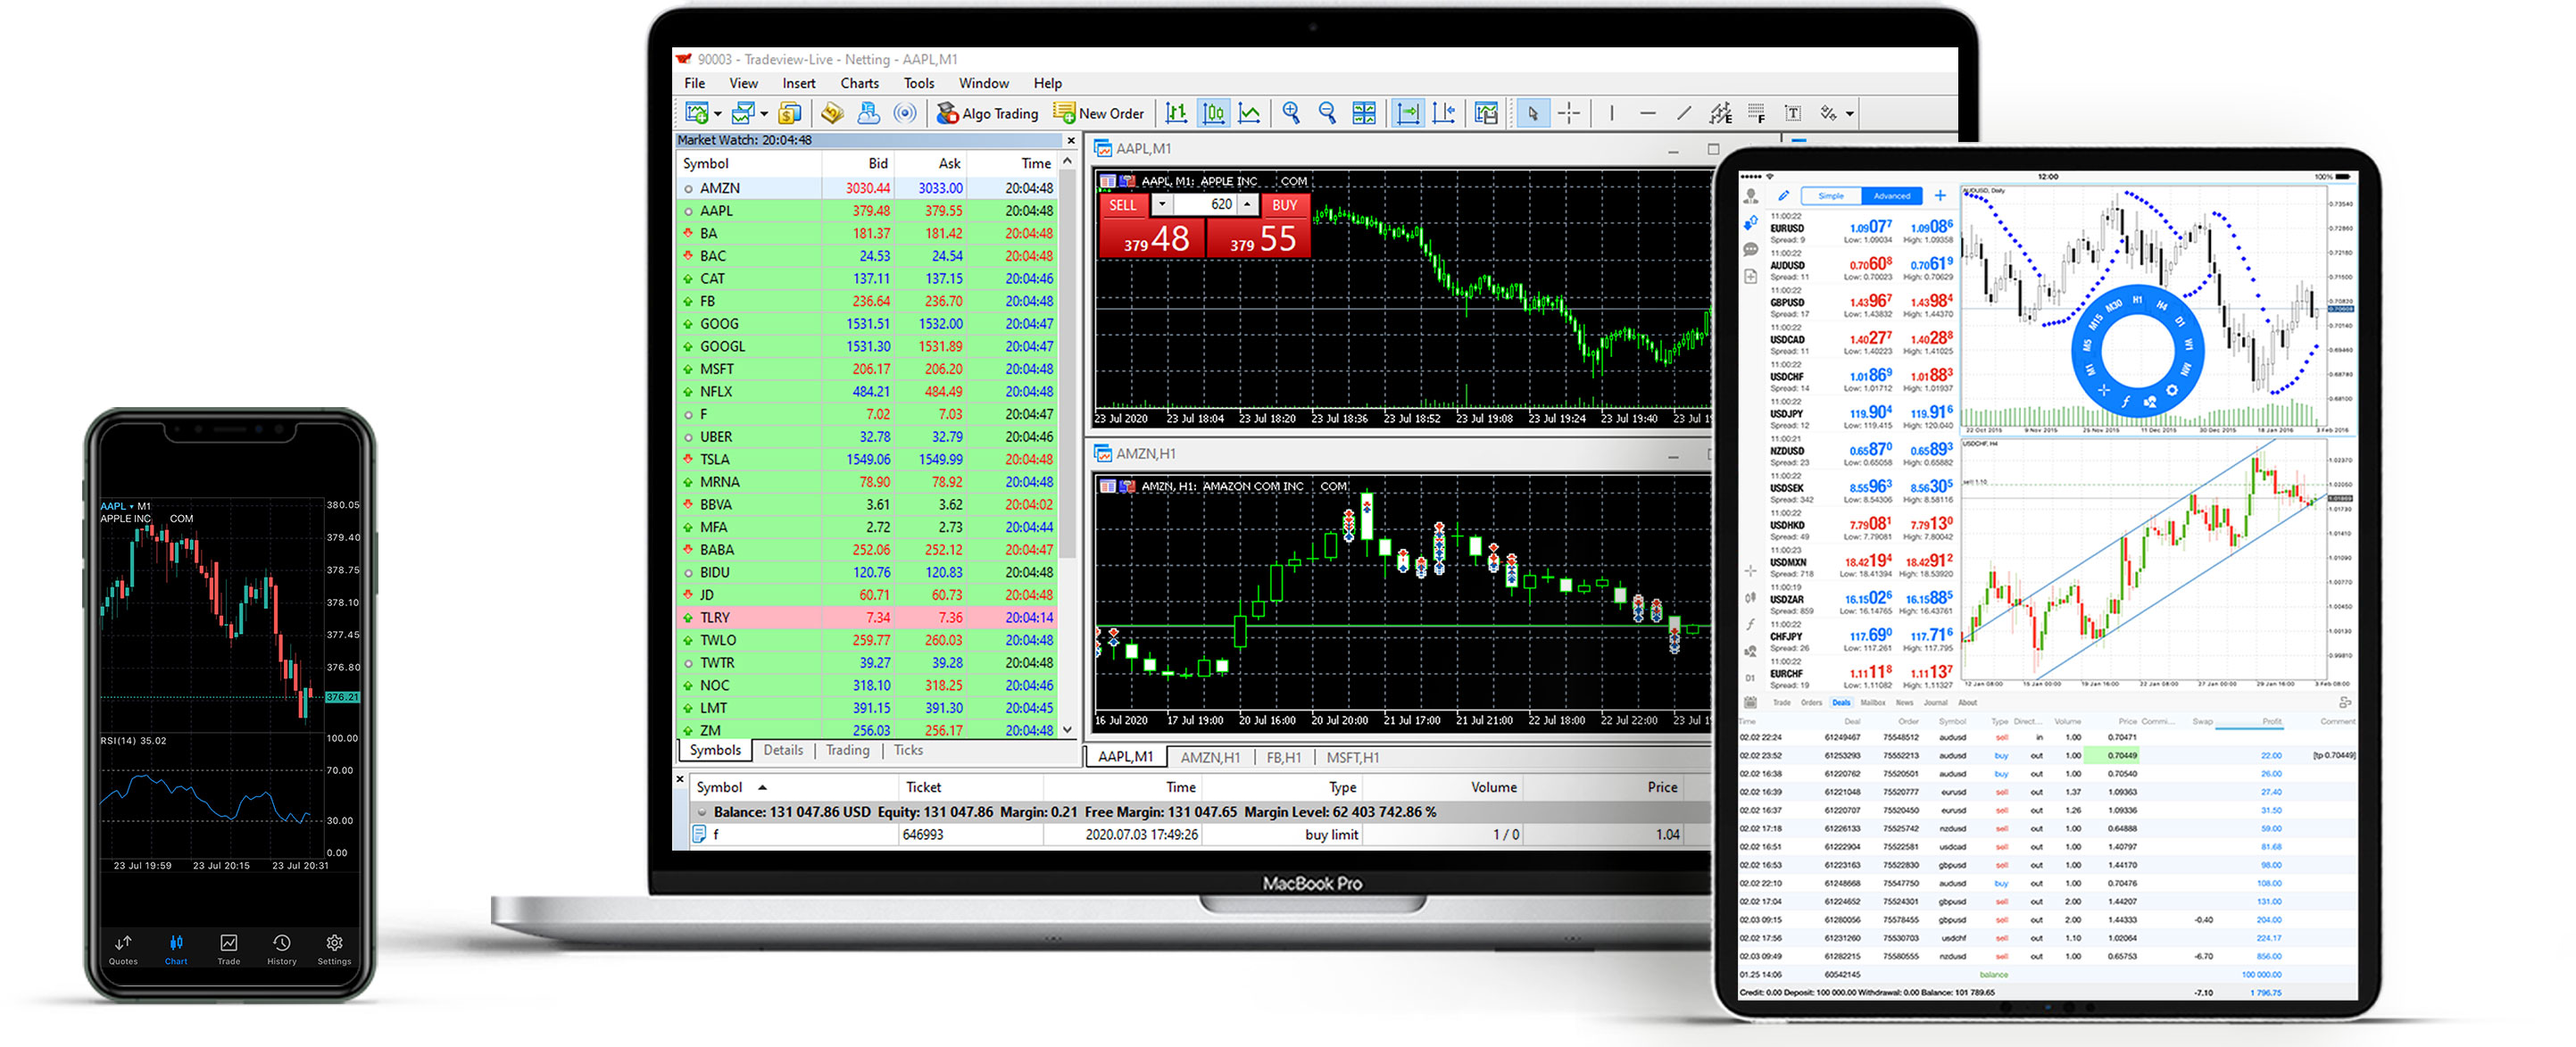Open the Trade tab on phone

(229, 948)
